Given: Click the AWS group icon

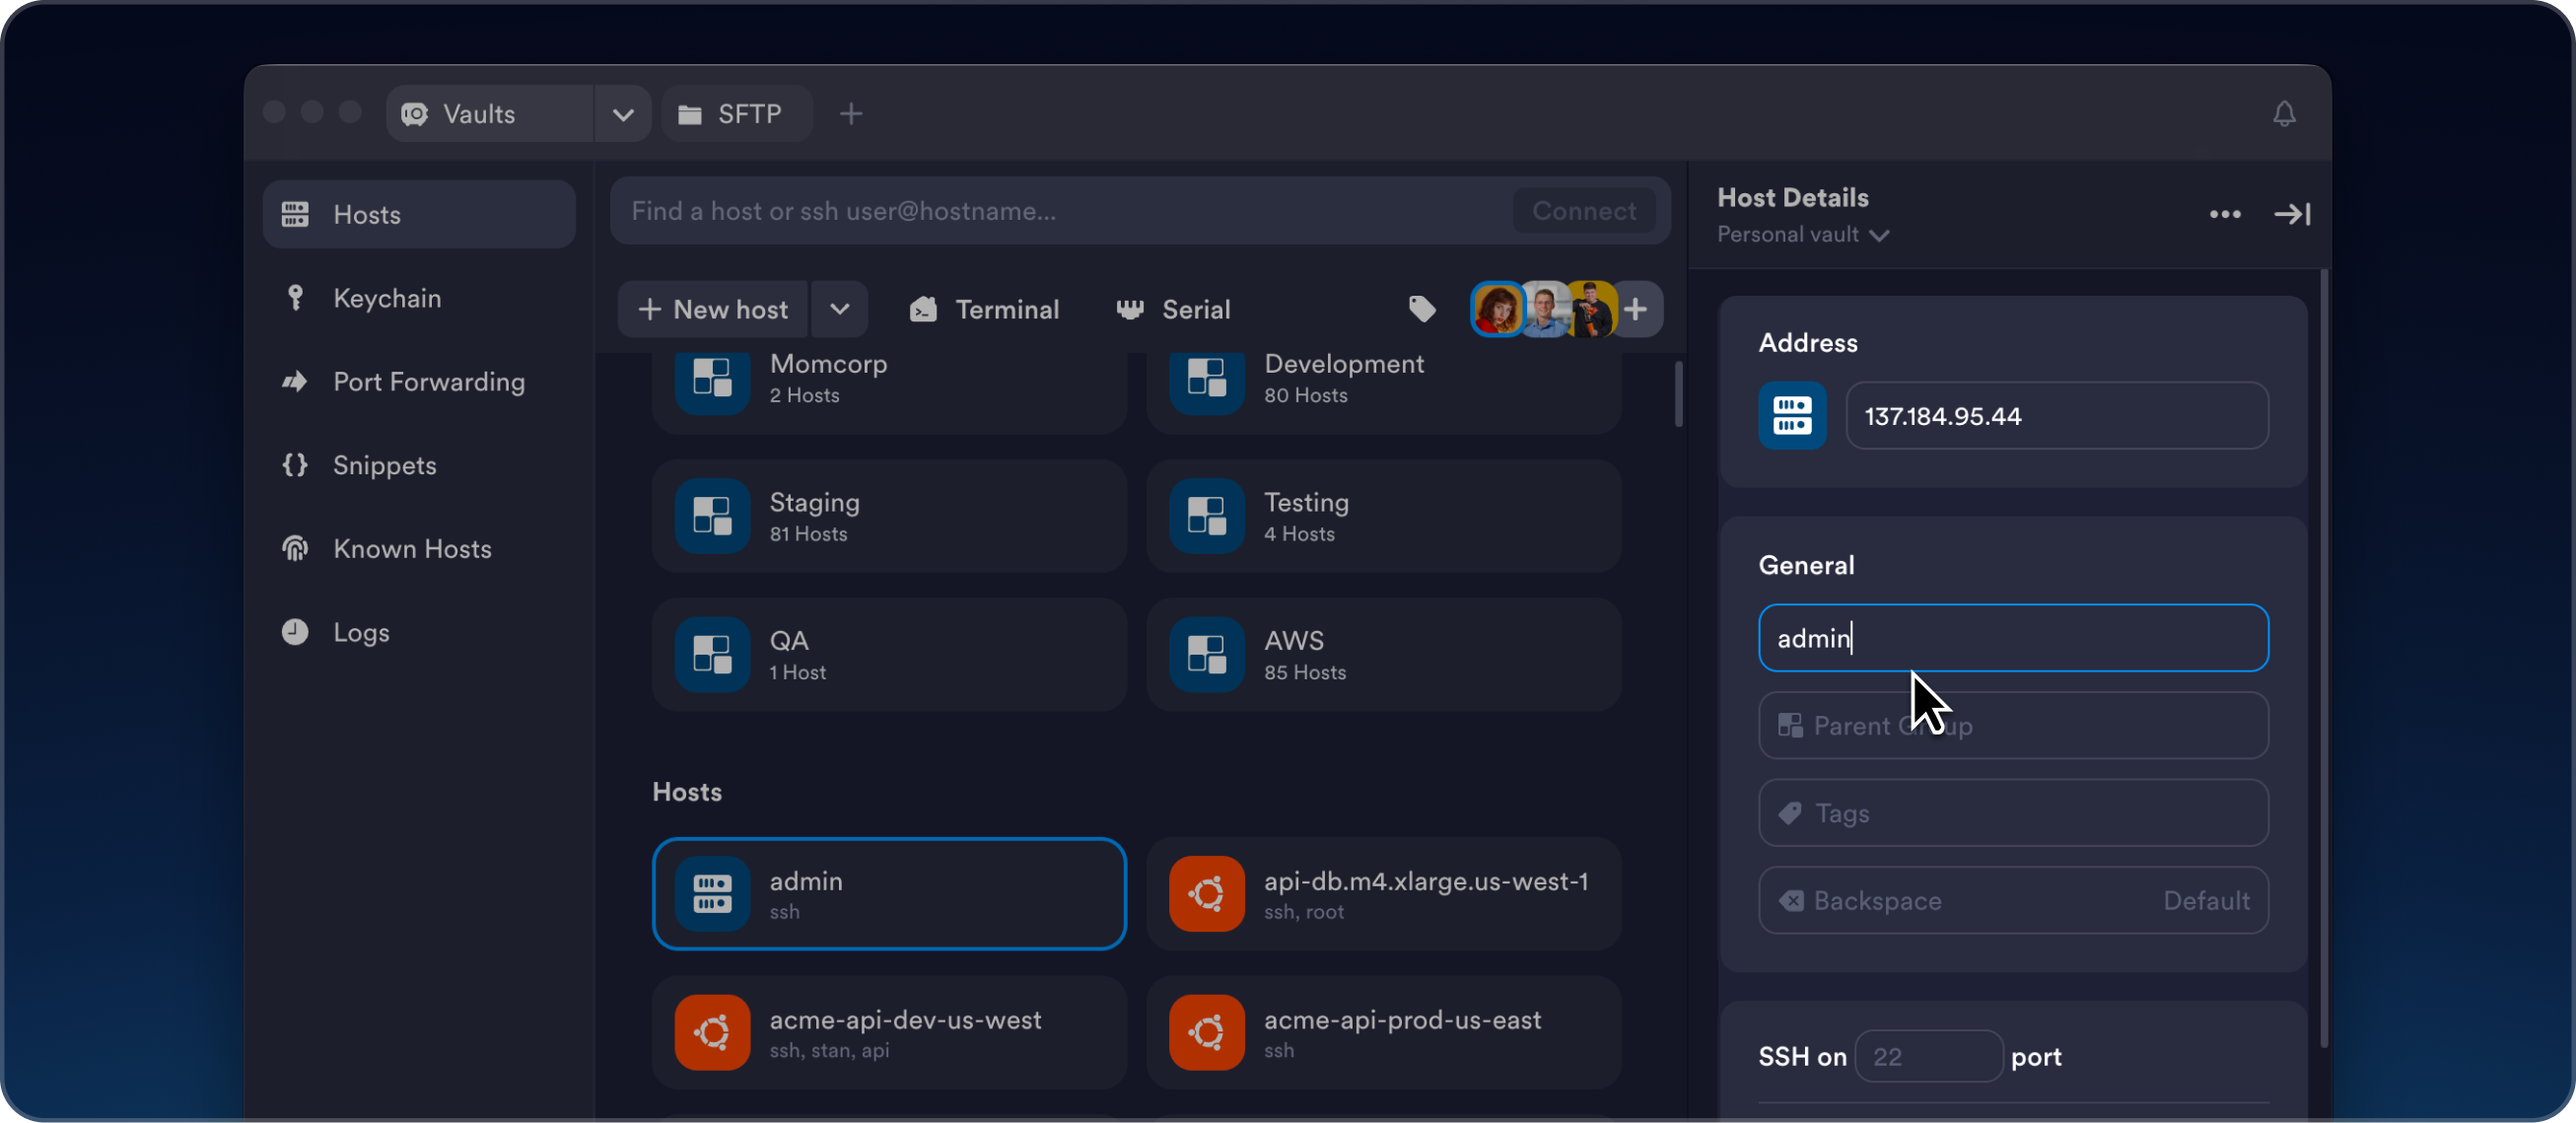Looking at the screenshot, I should click(1207, 654).
